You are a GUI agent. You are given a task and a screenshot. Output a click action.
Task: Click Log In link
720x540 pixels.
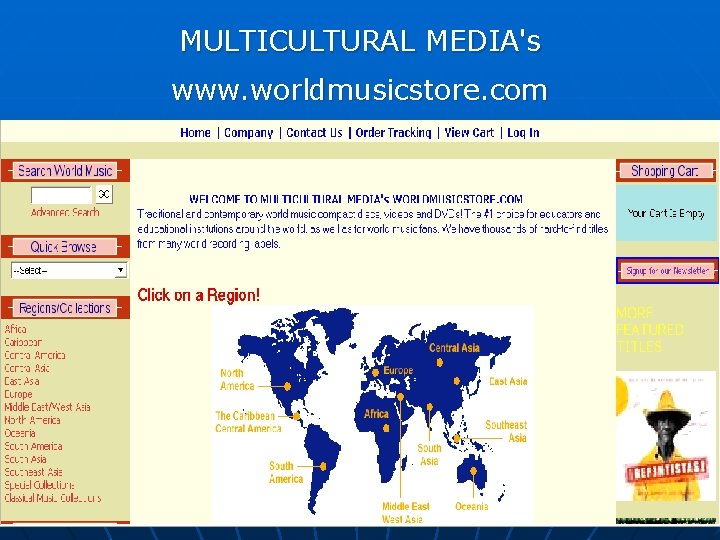pyautogui.click(x=523, y=133)
